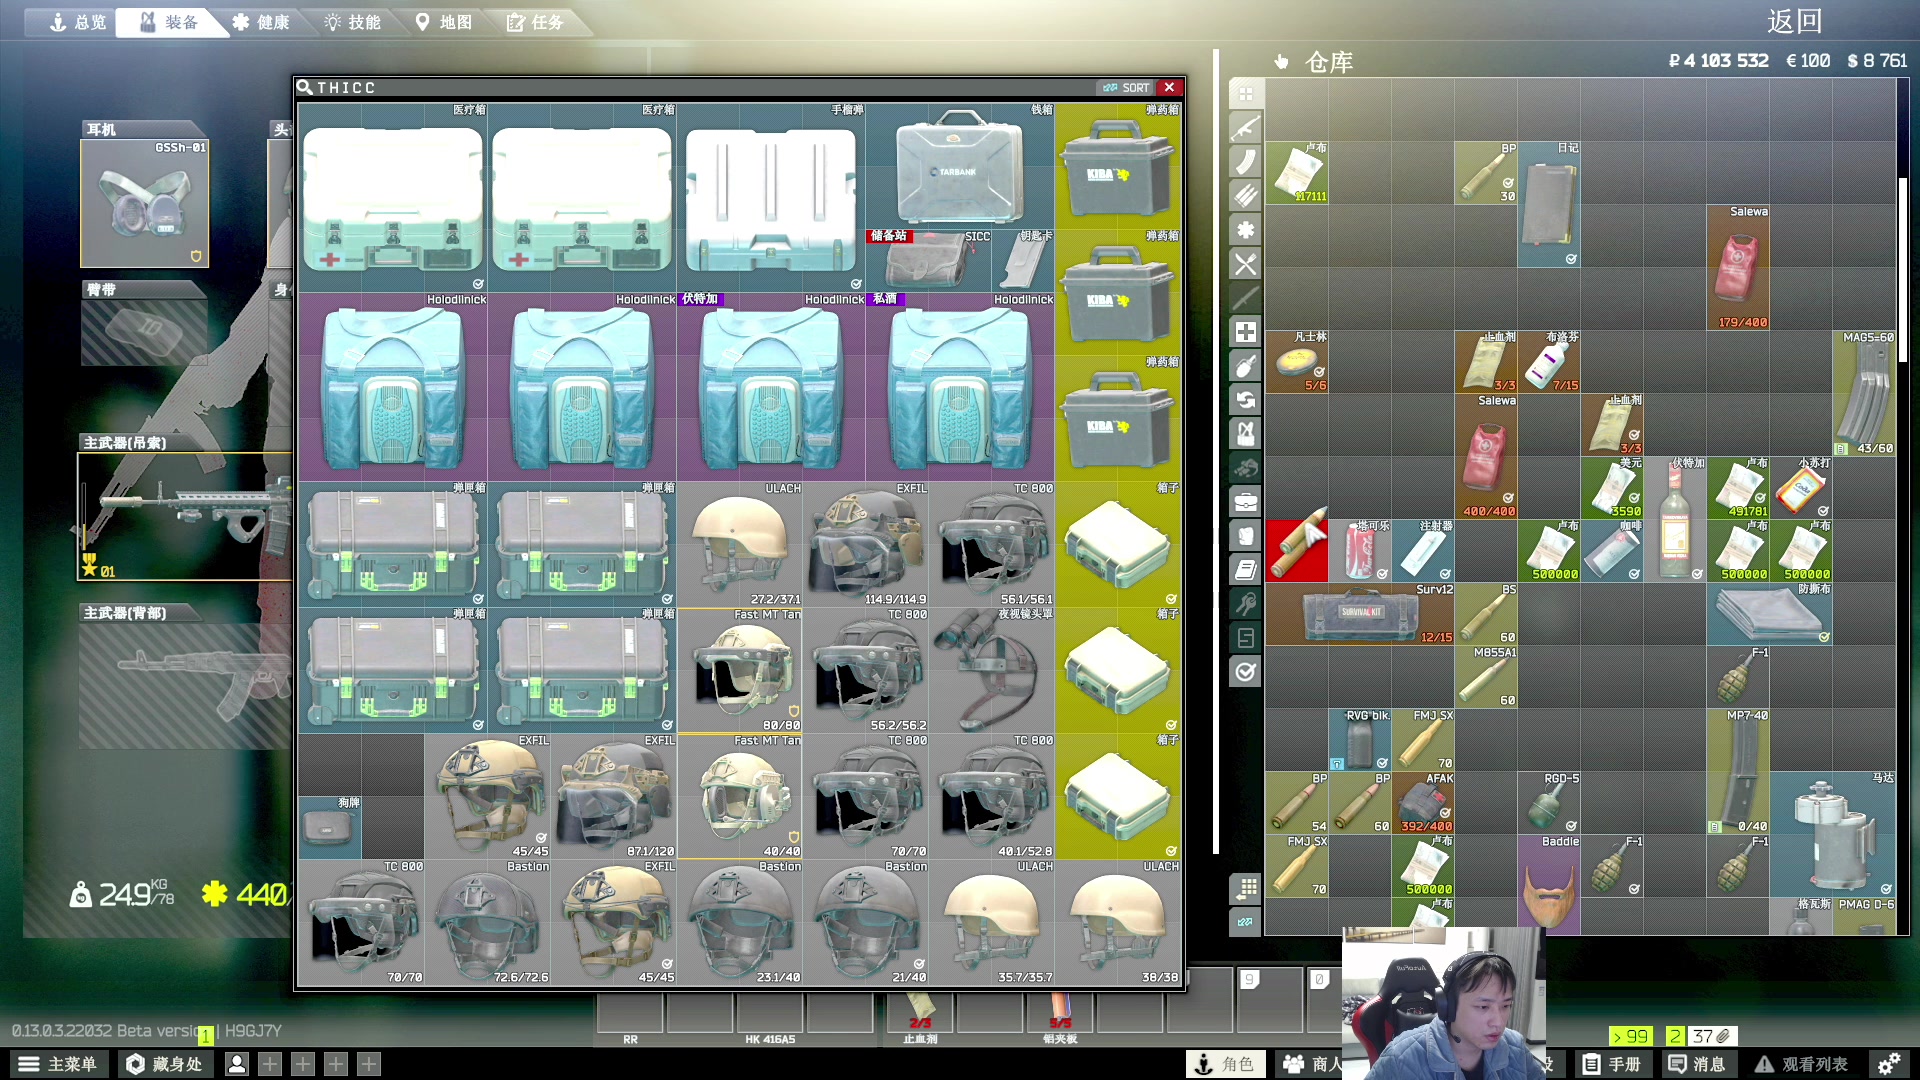Select the asterisk filter in stash sidebar

[1246, 230]
